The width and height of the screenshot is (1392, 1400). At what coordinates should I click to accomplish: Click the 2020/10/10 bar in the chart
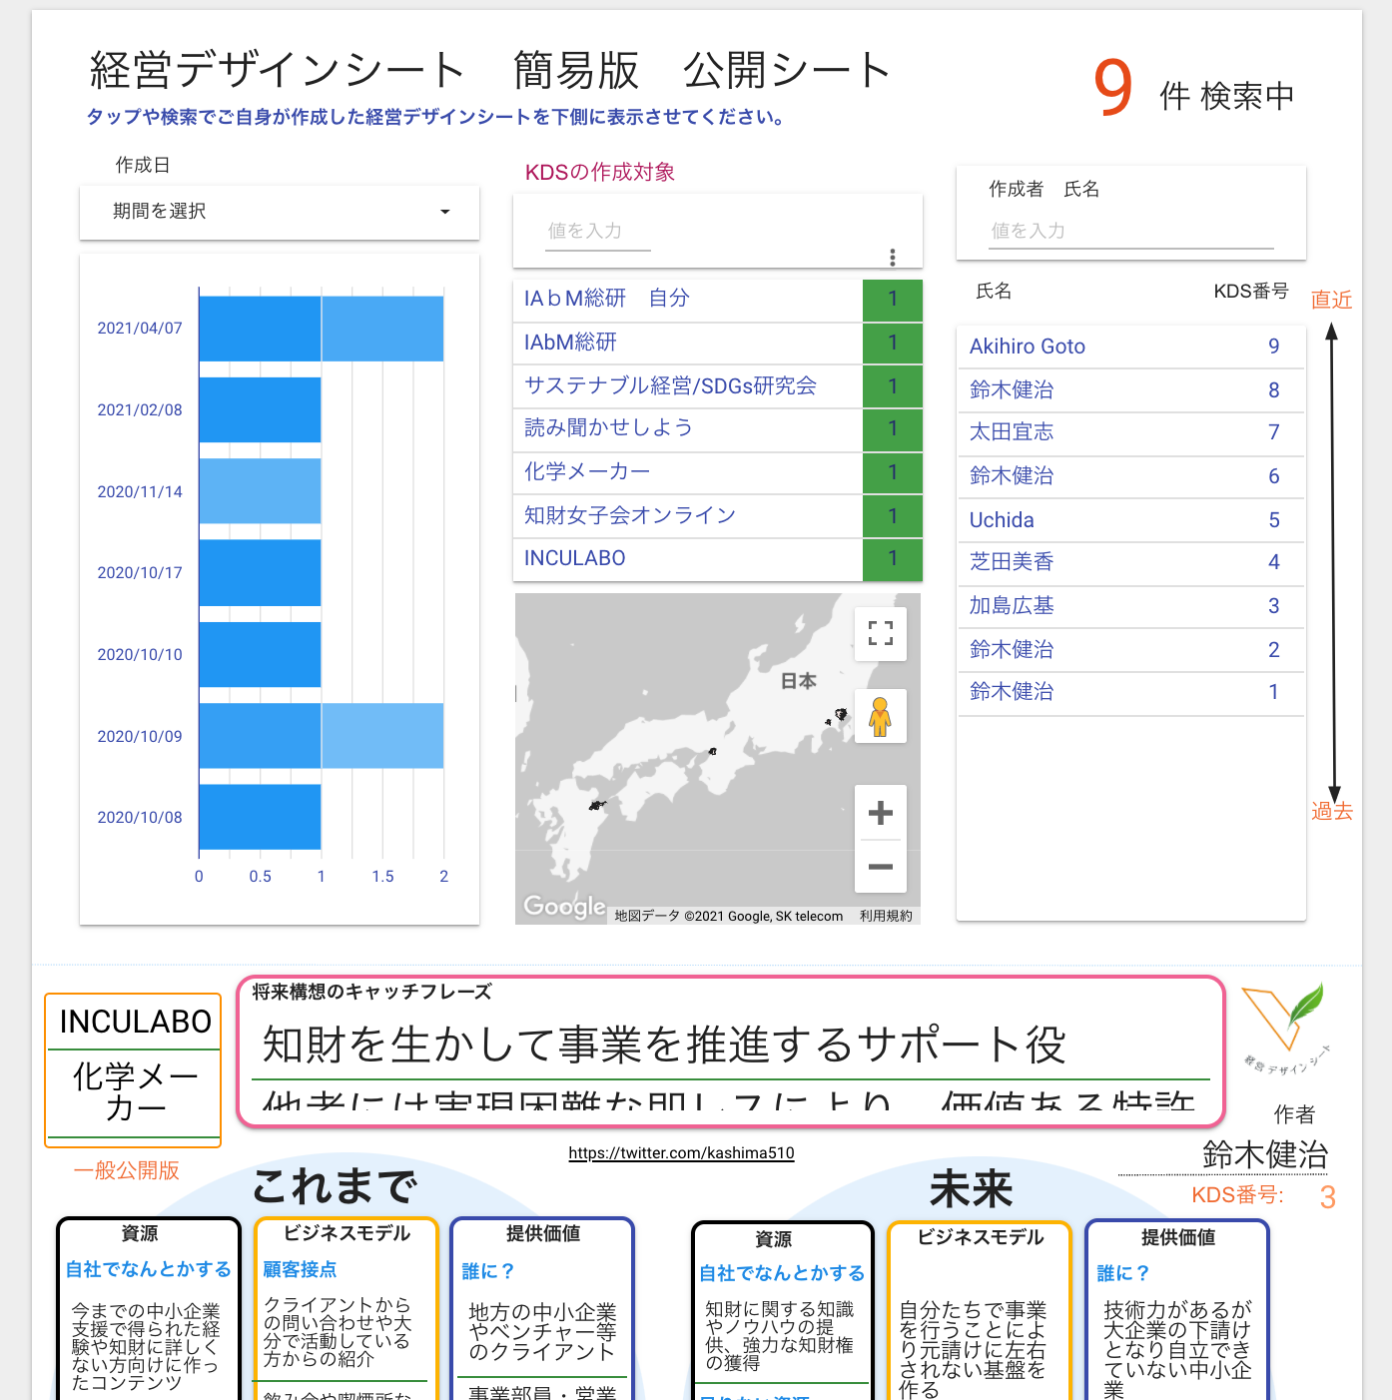260,655
